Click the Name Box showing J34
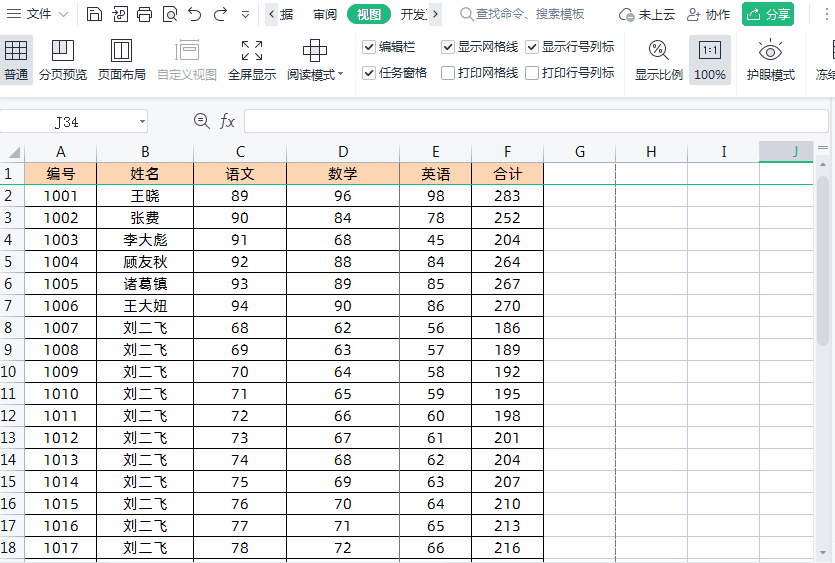 [68, 122]
